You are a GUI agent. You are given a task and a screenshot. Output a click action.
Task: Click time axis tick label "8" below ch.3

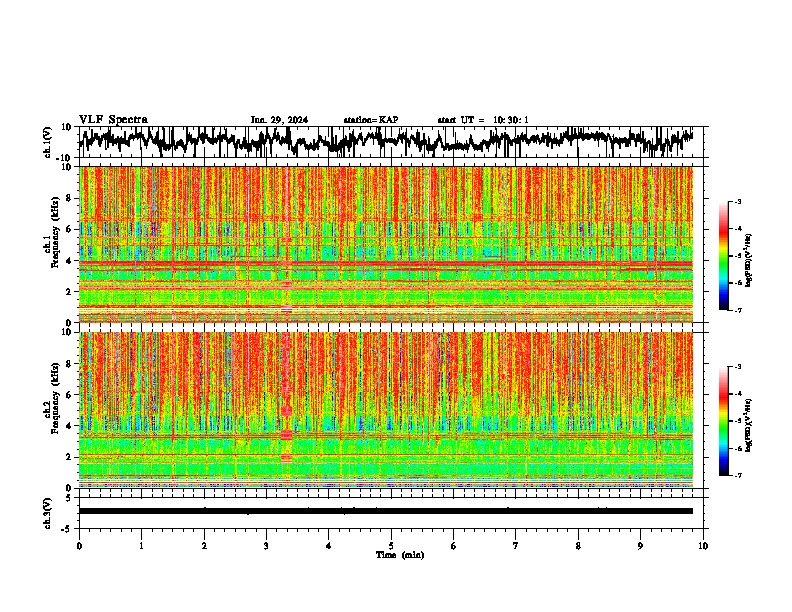pyautogui.click(x=578, y=546)
